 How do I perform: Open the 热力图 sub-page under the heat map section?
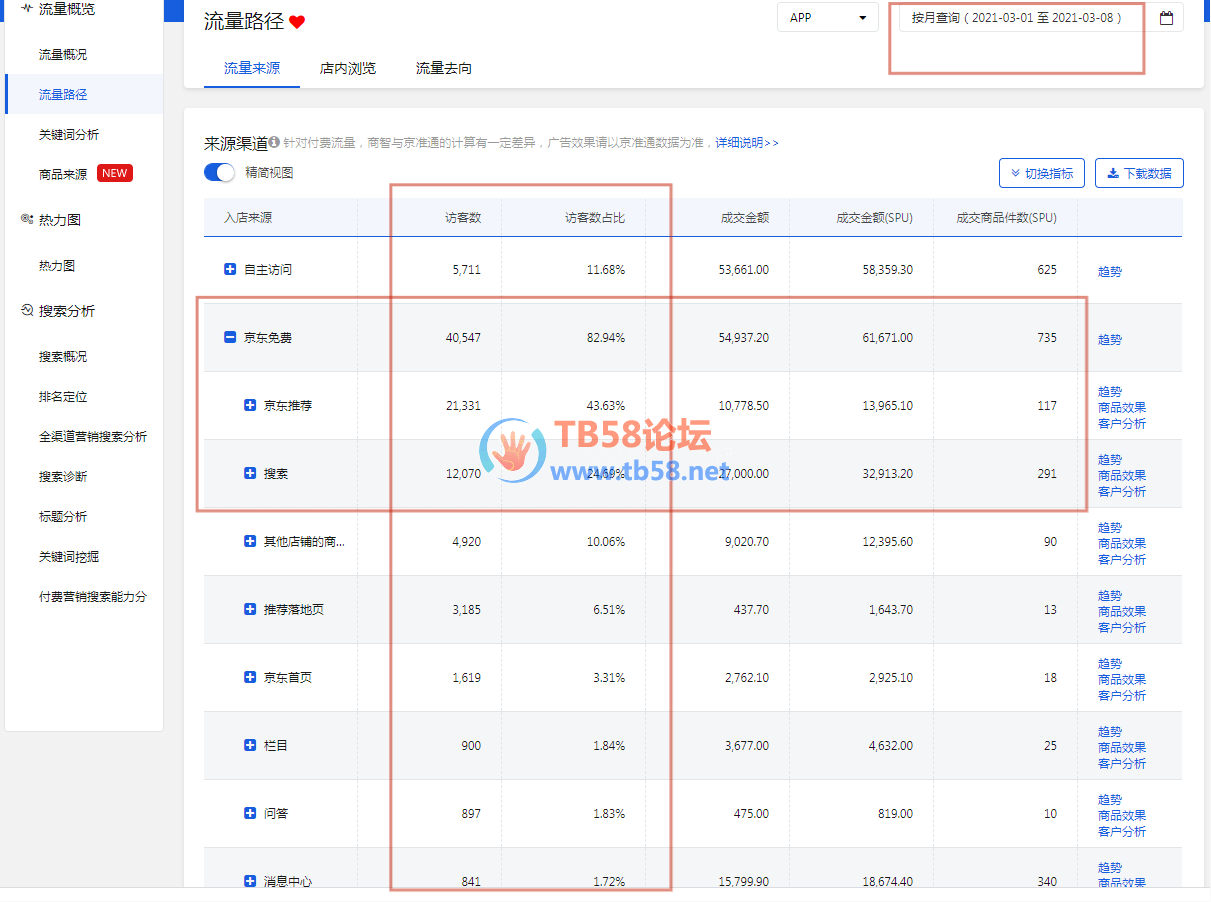(x=57, y=266)
